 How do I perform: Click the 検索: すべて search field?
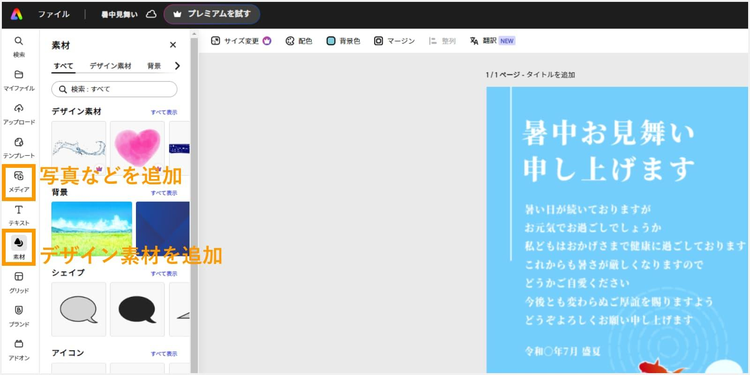pos(114,89)
